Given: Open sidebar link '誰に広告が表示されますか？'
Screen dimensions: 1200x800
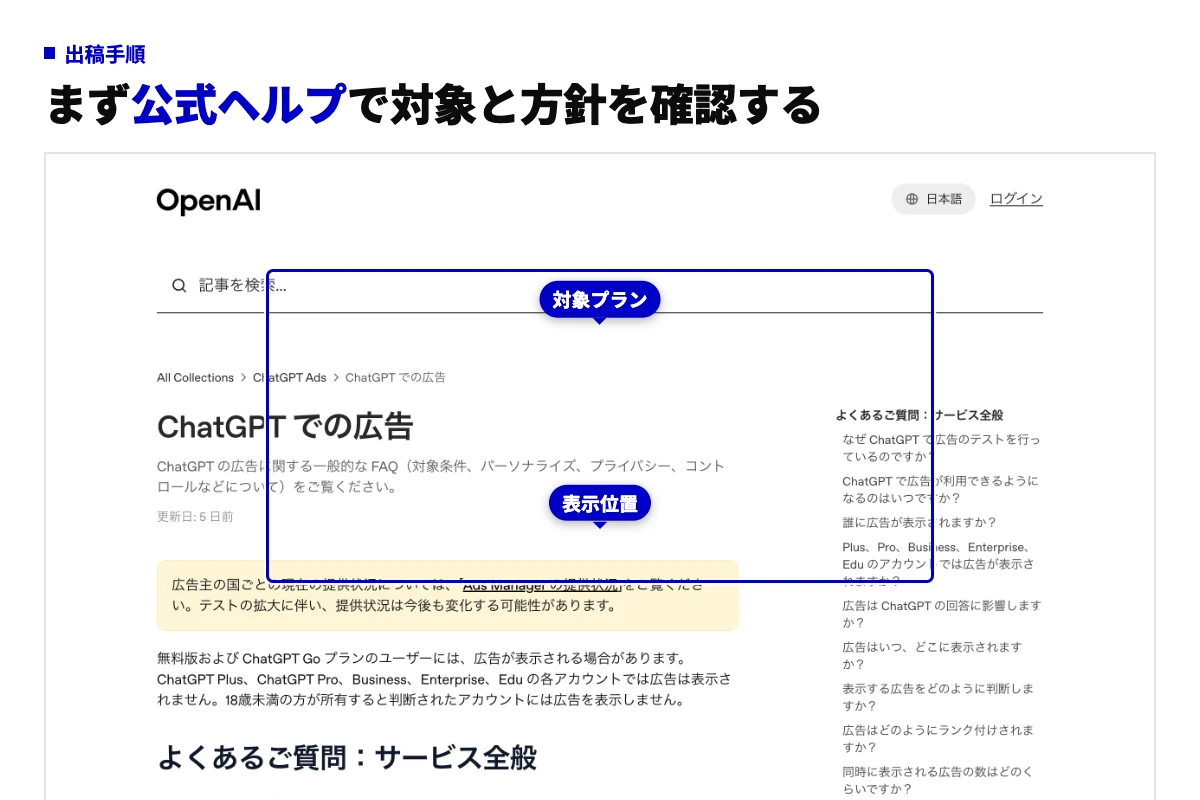Looking at the screenshot, I should tap(919, 523).
